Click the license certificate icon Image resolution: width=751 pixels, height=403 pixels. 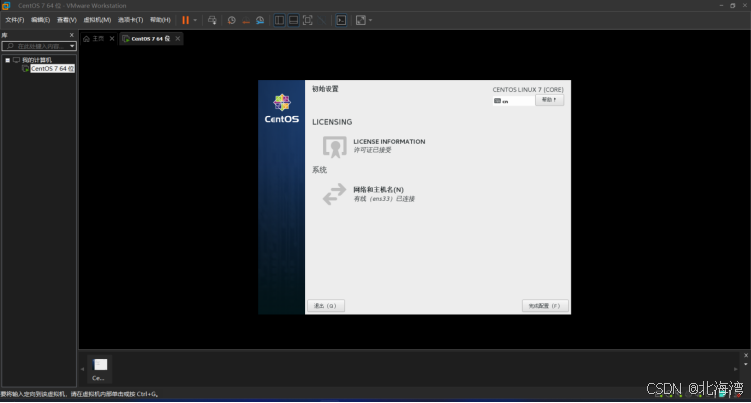click(x=334, y=146)
